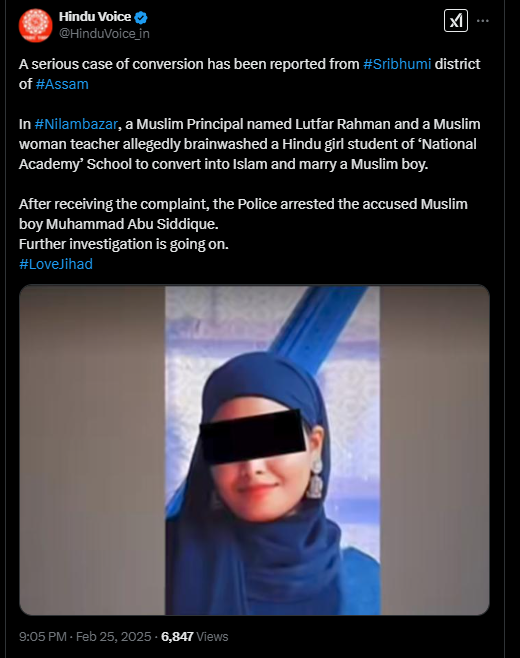Image resolution: width=520 pixels, height=658 pixels.
Task: Click the blue verified badge
Action: (141, 17)
